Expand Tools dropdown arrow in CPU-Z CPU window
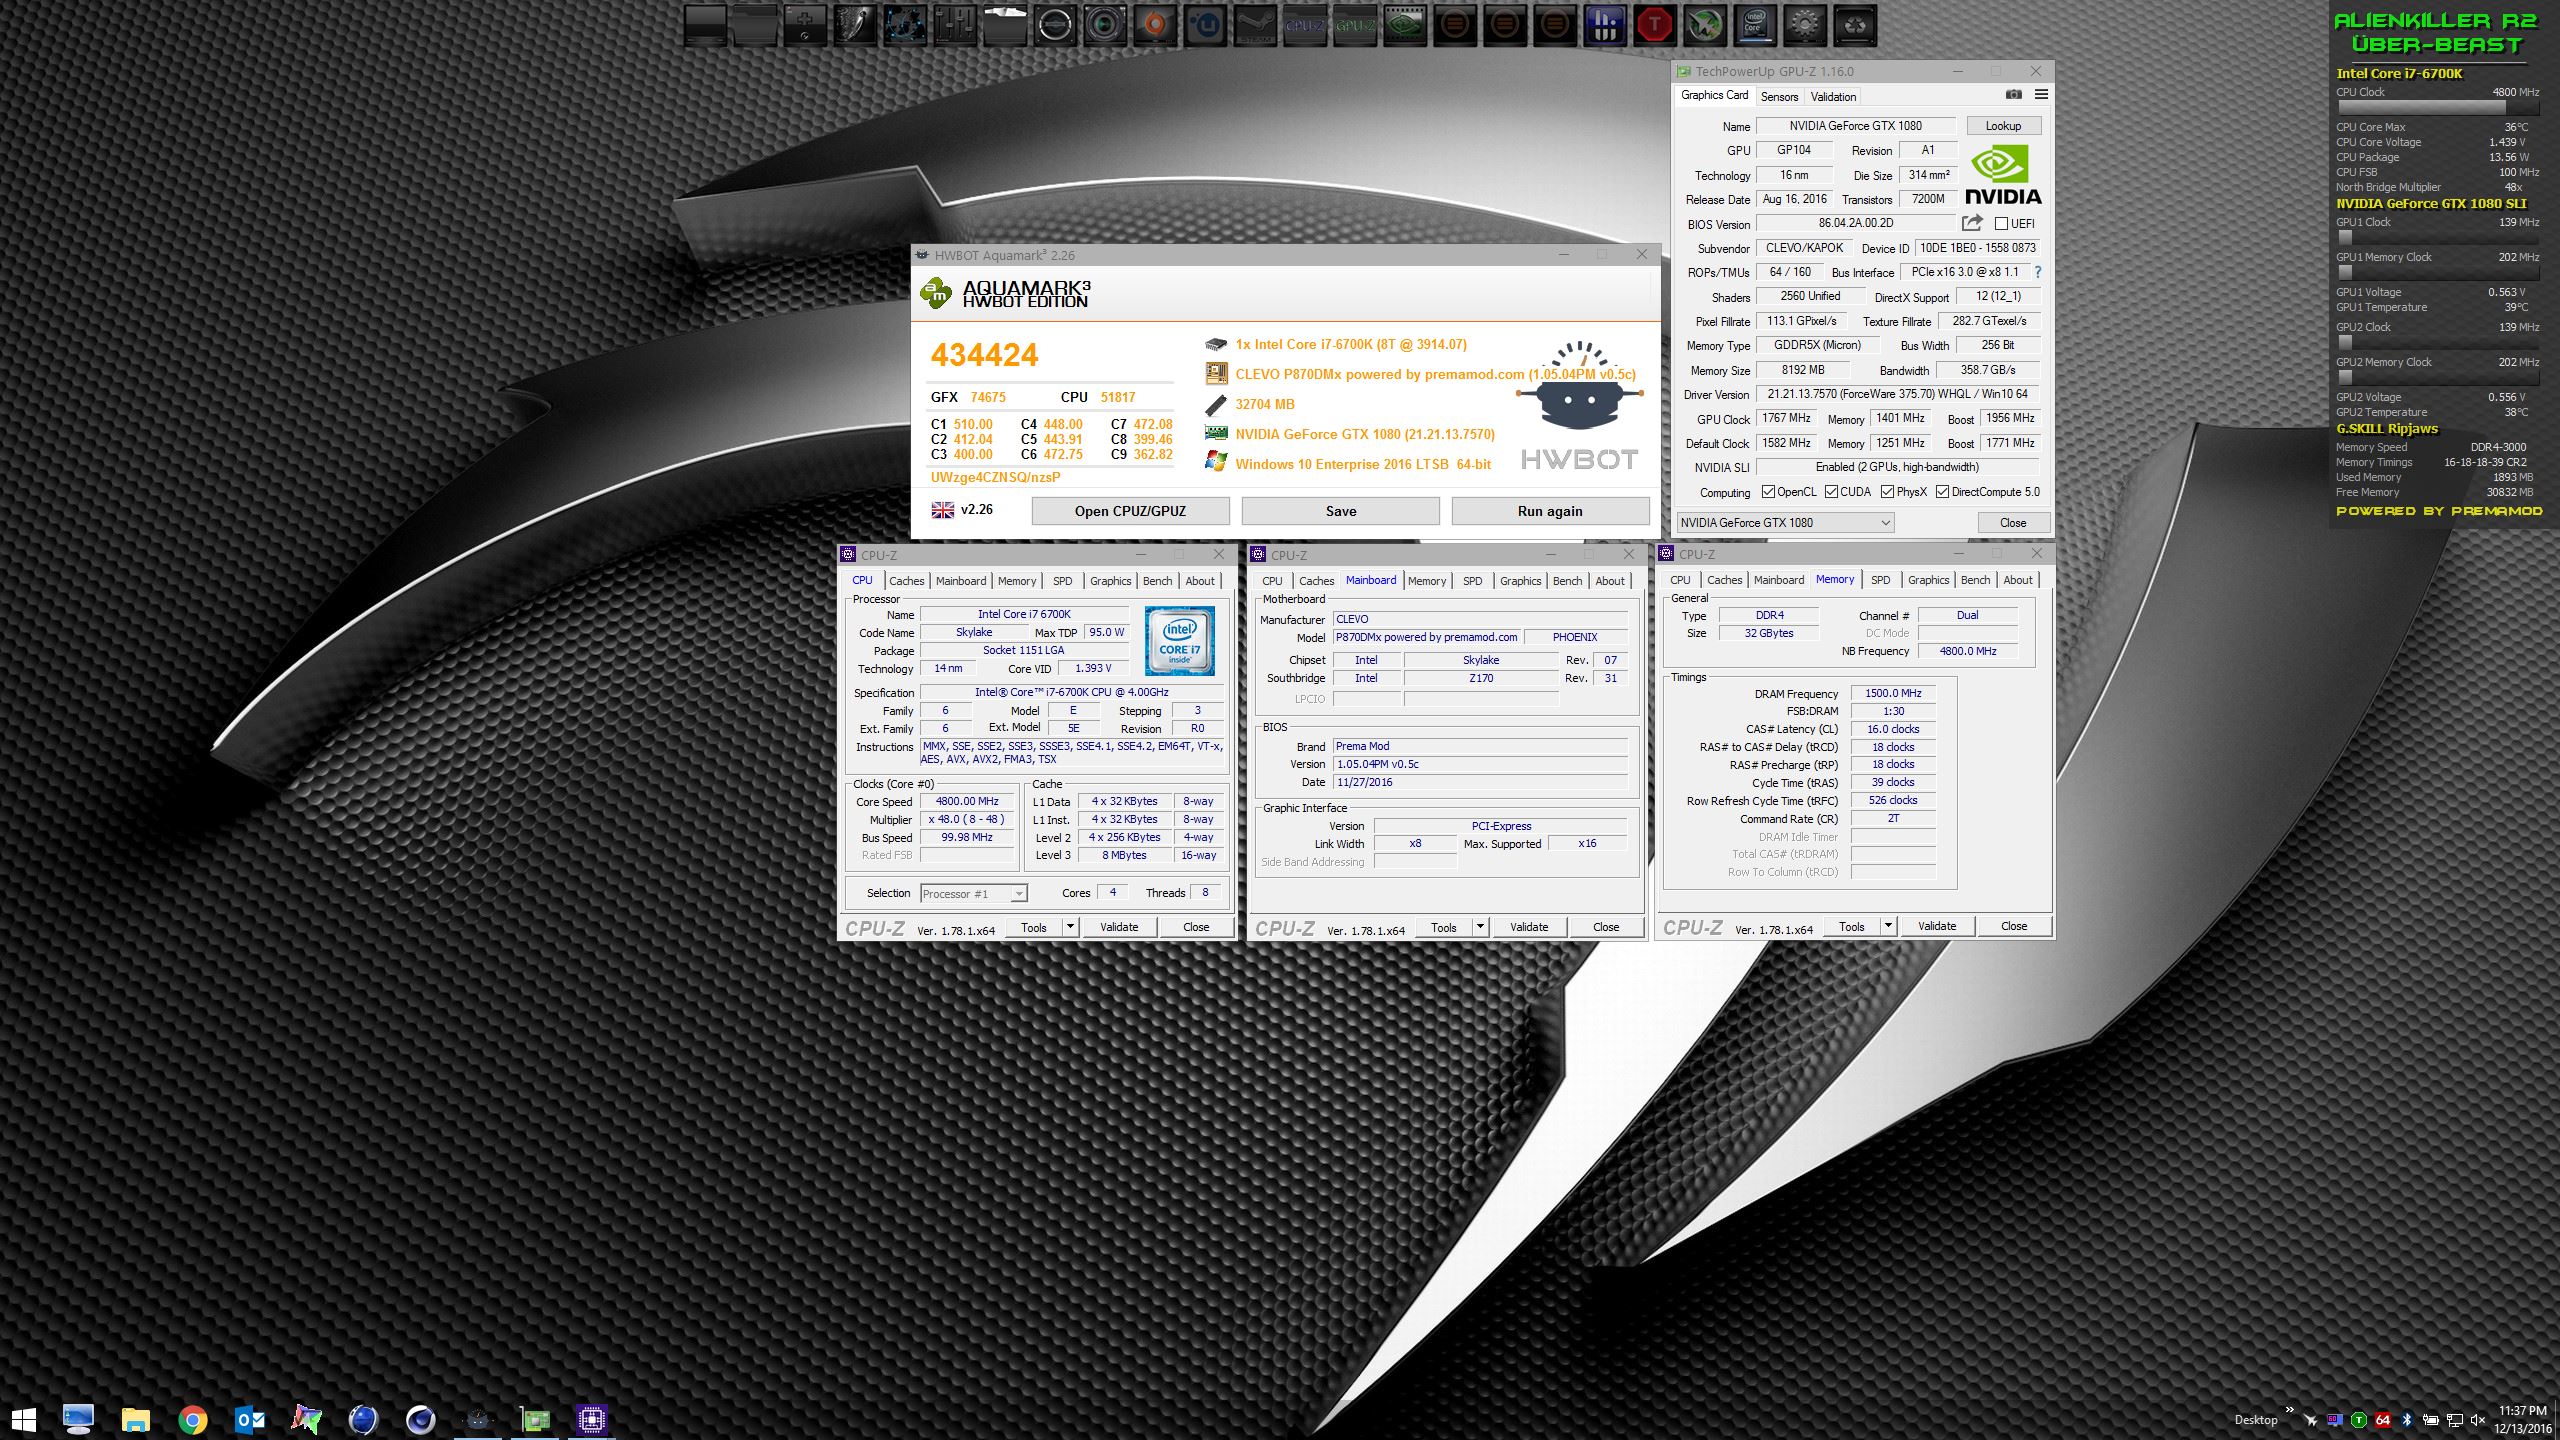Viewport: 2560px width, 1440px height. 1070,927
